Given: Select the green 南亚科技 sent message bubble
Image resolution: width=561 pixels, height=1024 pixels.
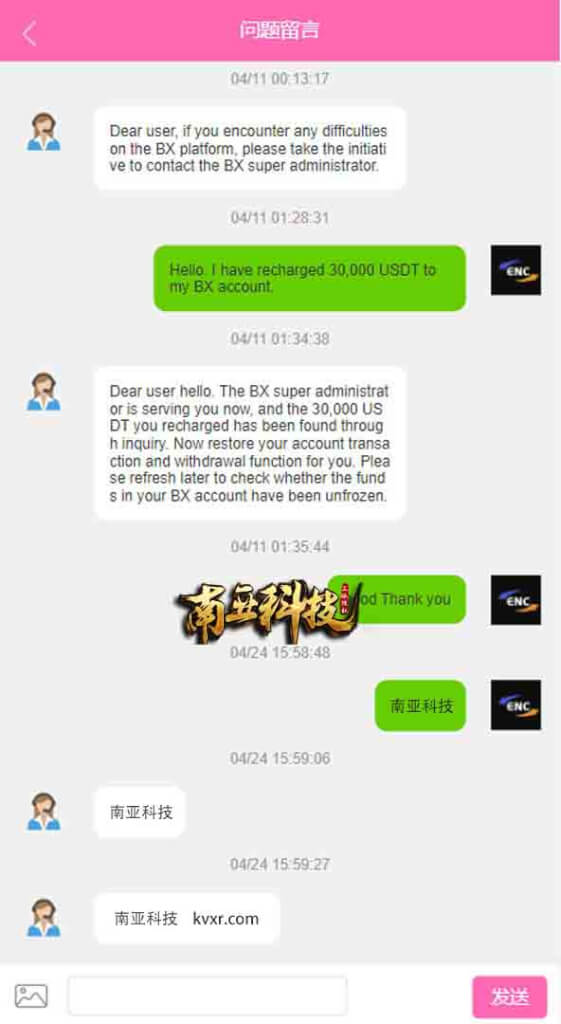Looking at the screenshot, I should (421, 705).
